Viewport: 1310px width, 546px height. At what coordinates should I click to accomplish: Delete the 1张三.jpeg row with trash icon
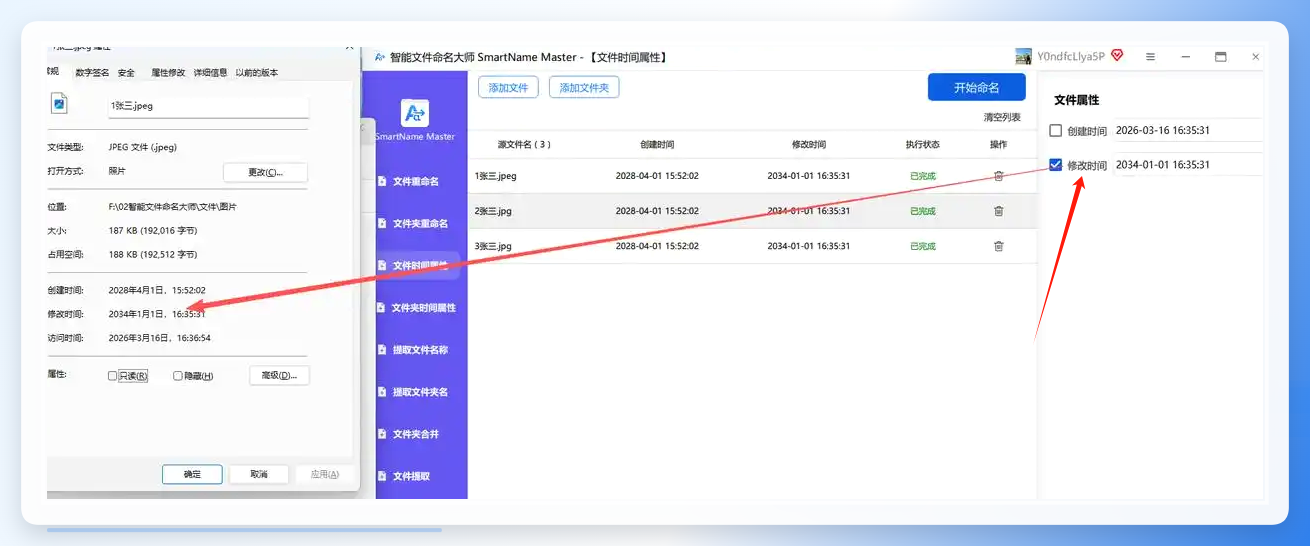[998, 176]
